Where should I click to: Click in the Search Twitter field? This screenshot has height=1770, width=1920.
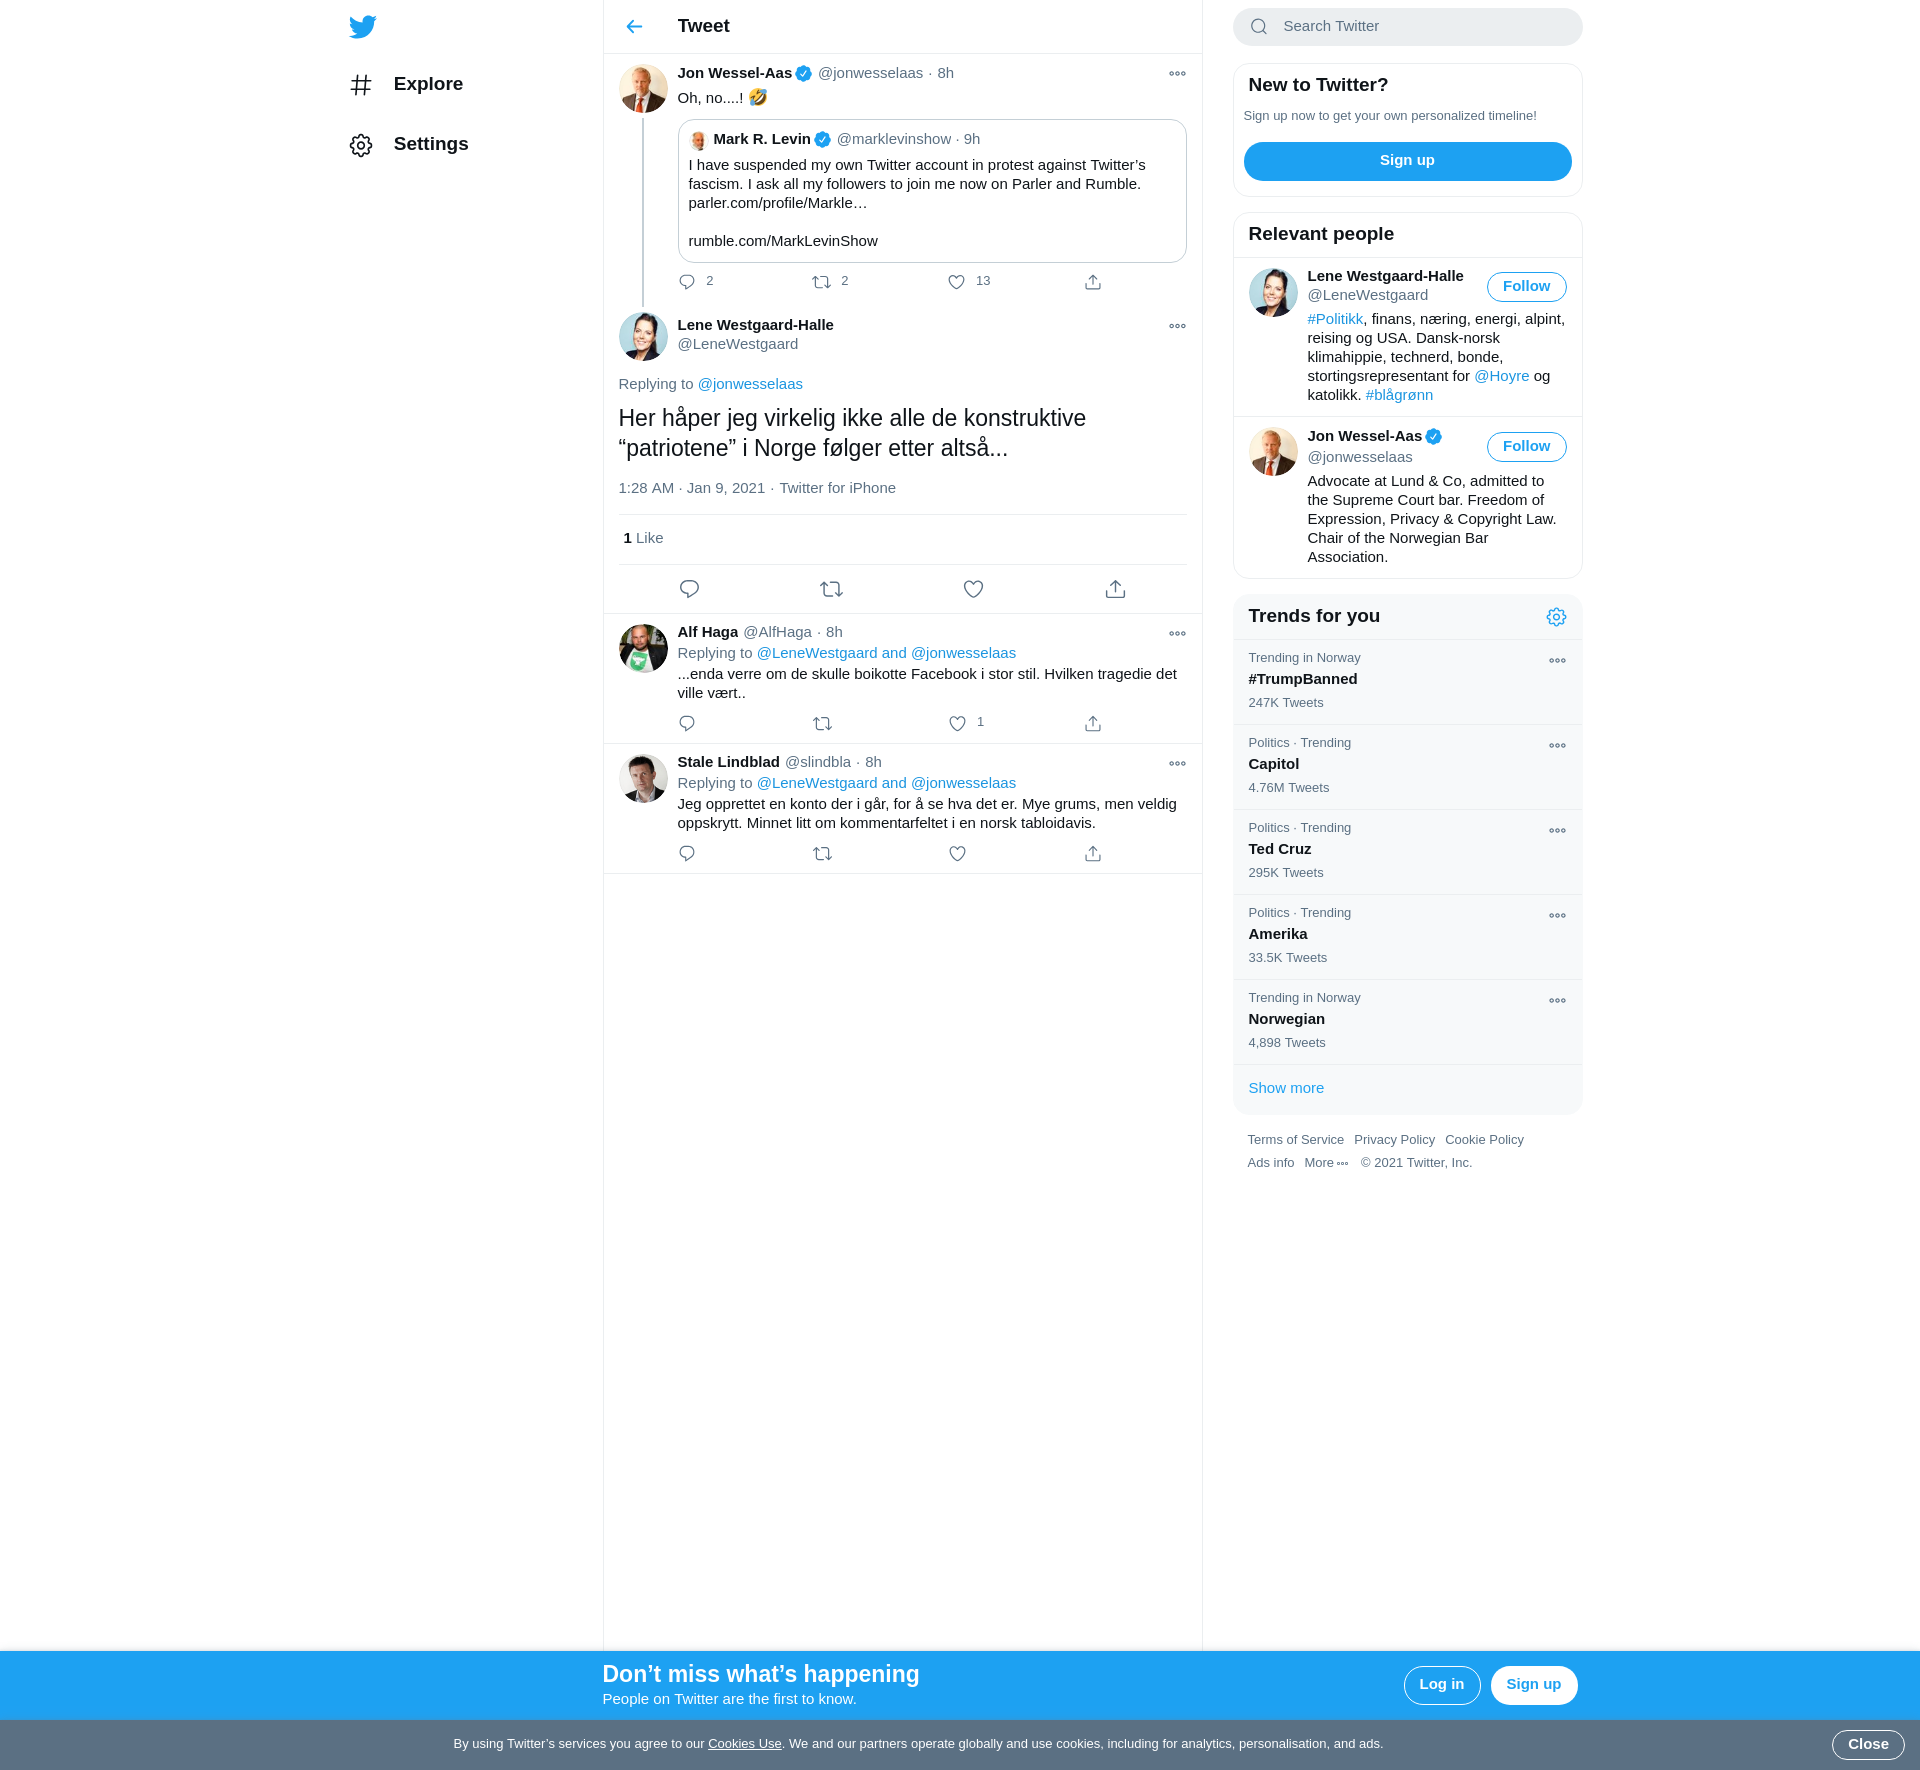1407,27
